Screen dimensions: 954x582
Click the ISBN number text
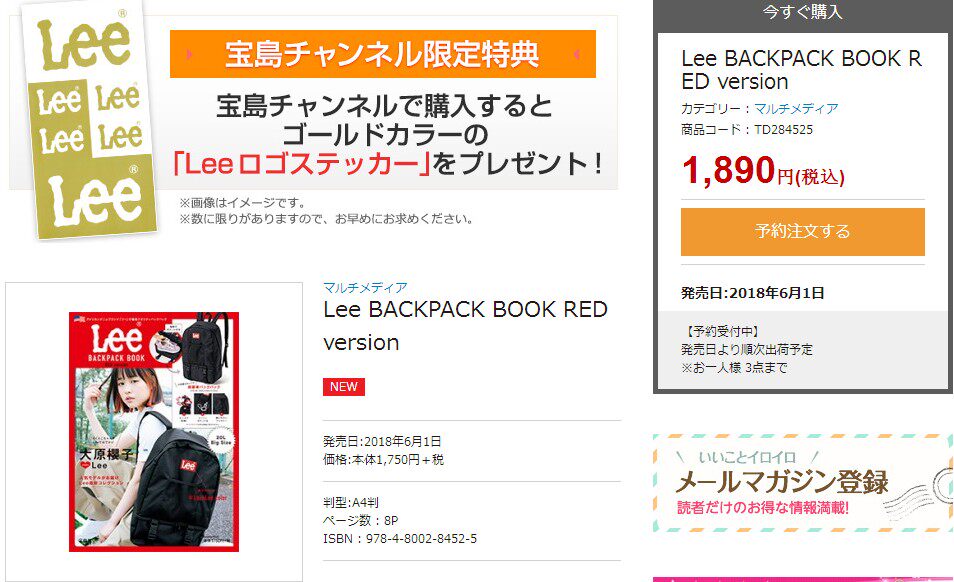tap(400, 539)
